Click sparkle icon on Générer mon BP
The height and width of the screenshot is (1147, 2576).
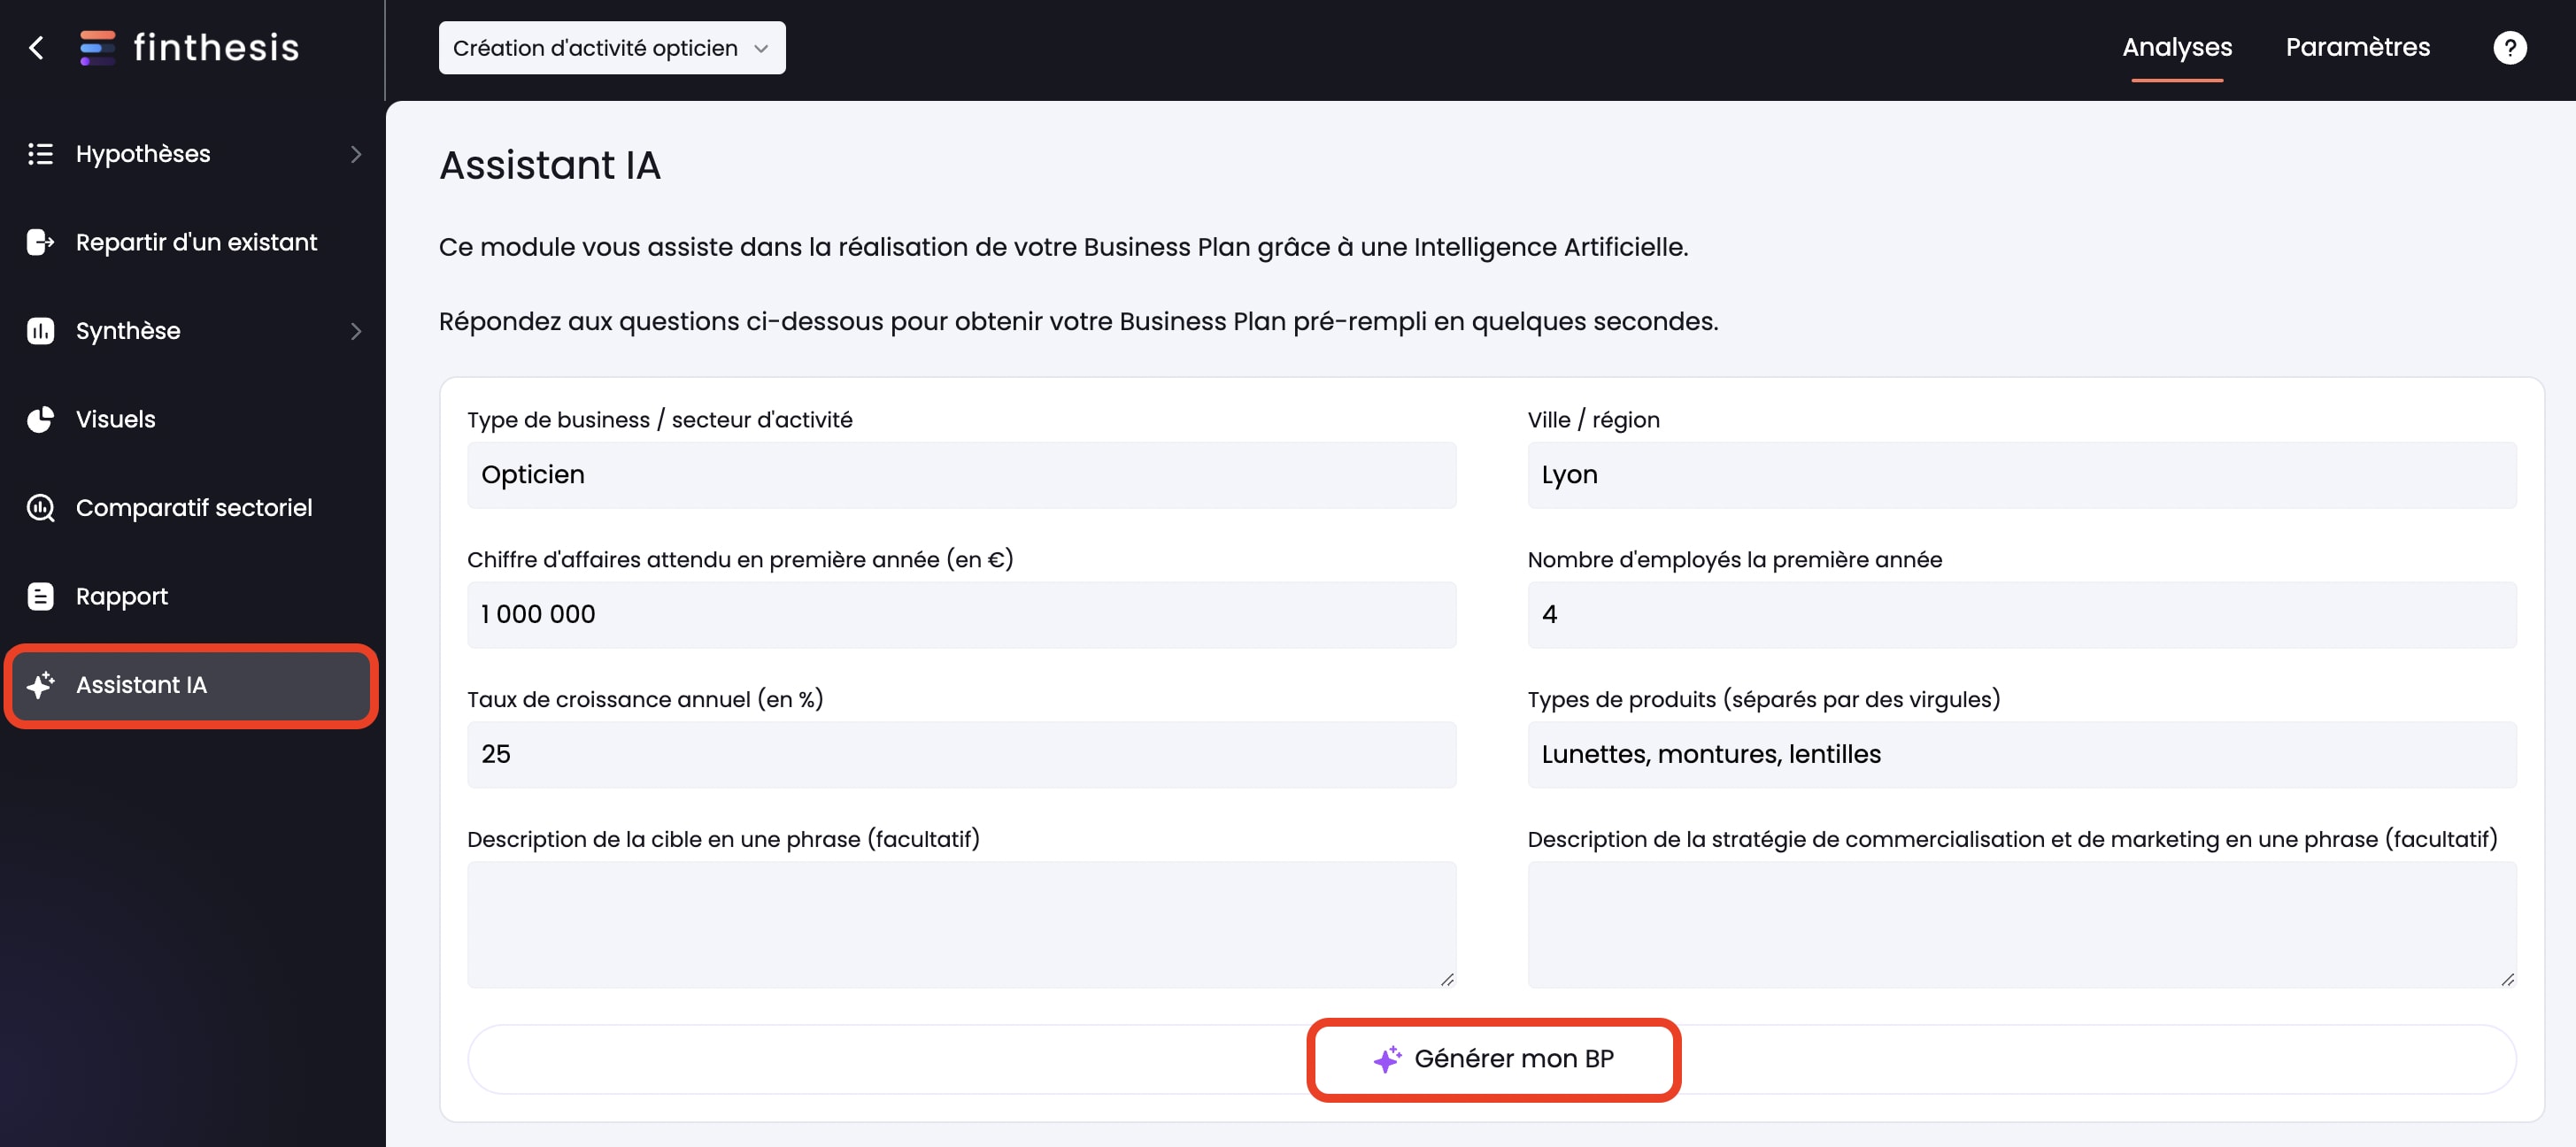(1387, 1059)
